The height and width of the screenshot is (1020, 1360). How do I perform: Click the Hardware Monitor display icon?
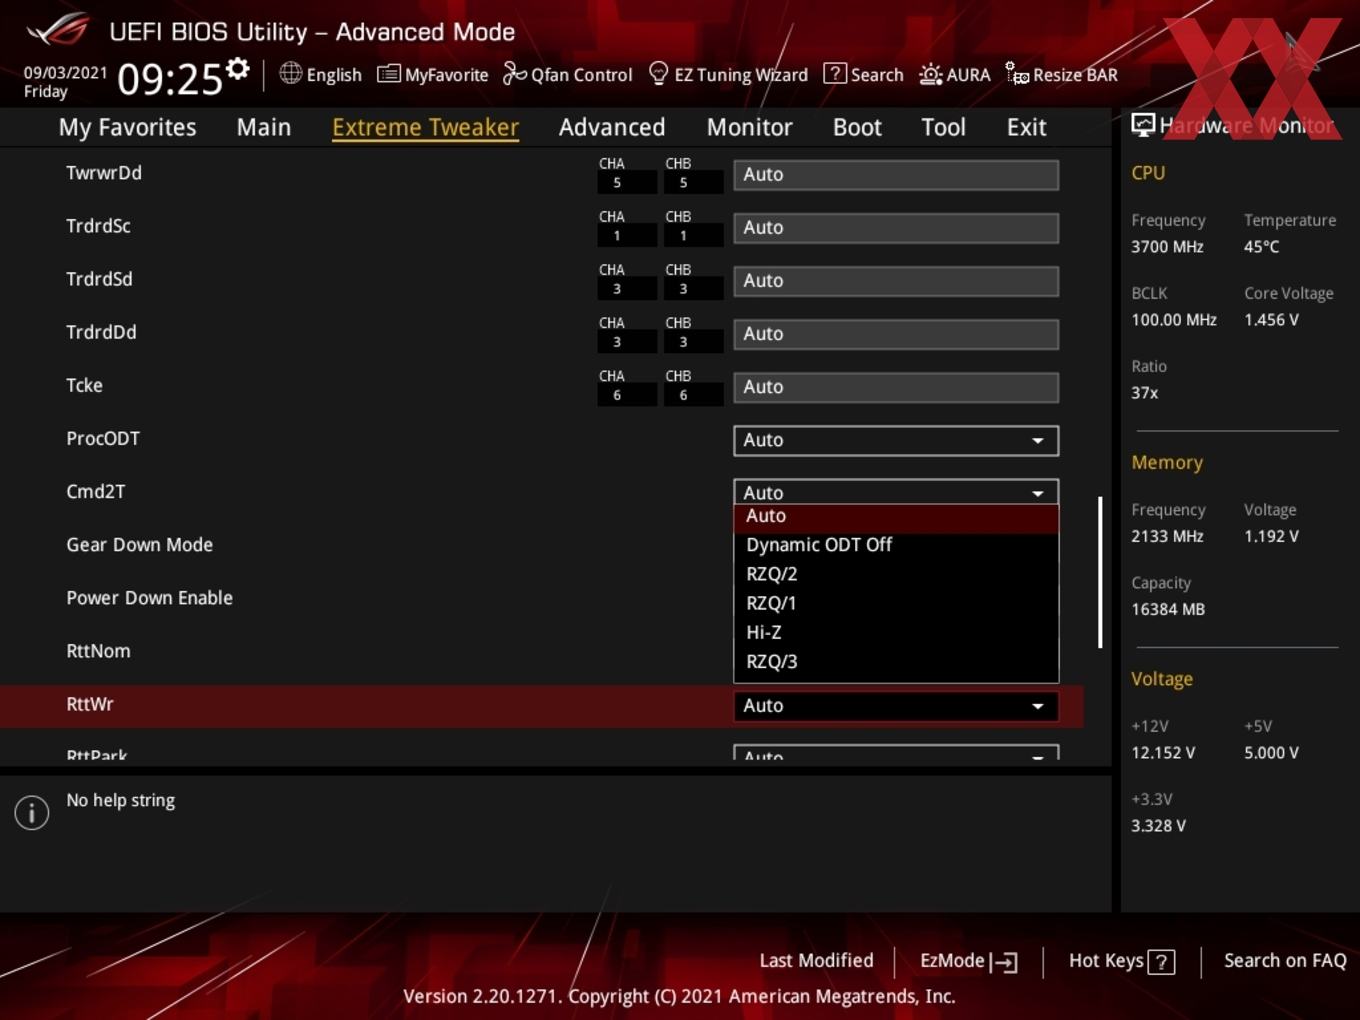tap(1143, 124)
